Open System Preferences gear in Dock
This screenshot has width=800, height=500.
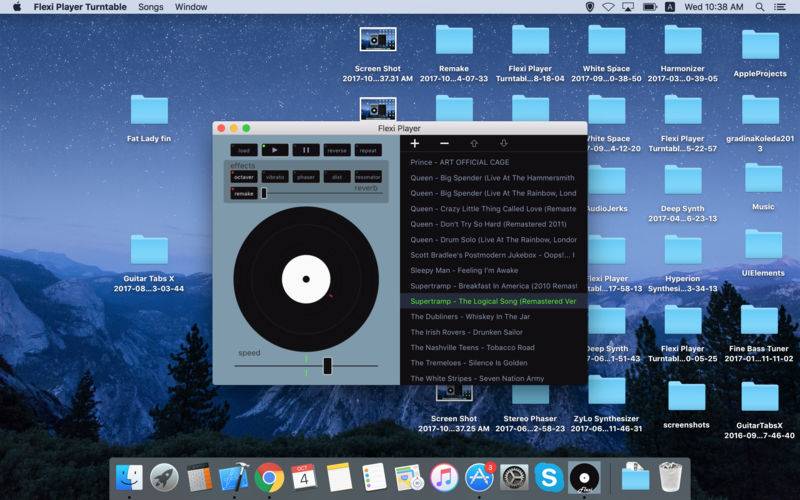(x=514, y=478)
